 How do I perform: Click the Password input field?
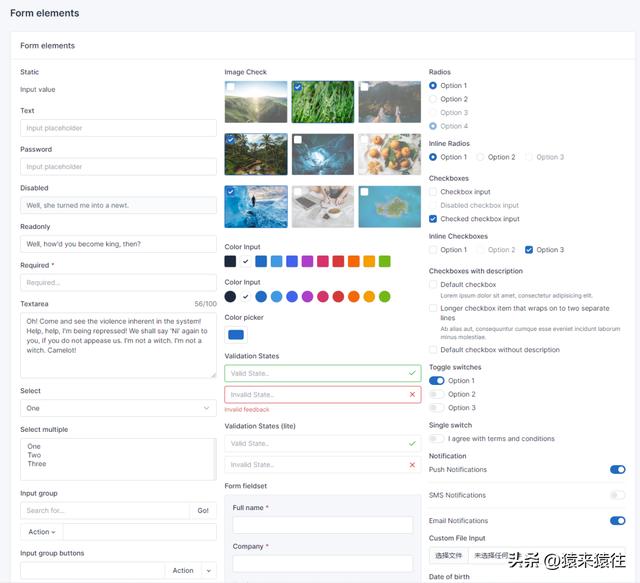coord(118,167)
